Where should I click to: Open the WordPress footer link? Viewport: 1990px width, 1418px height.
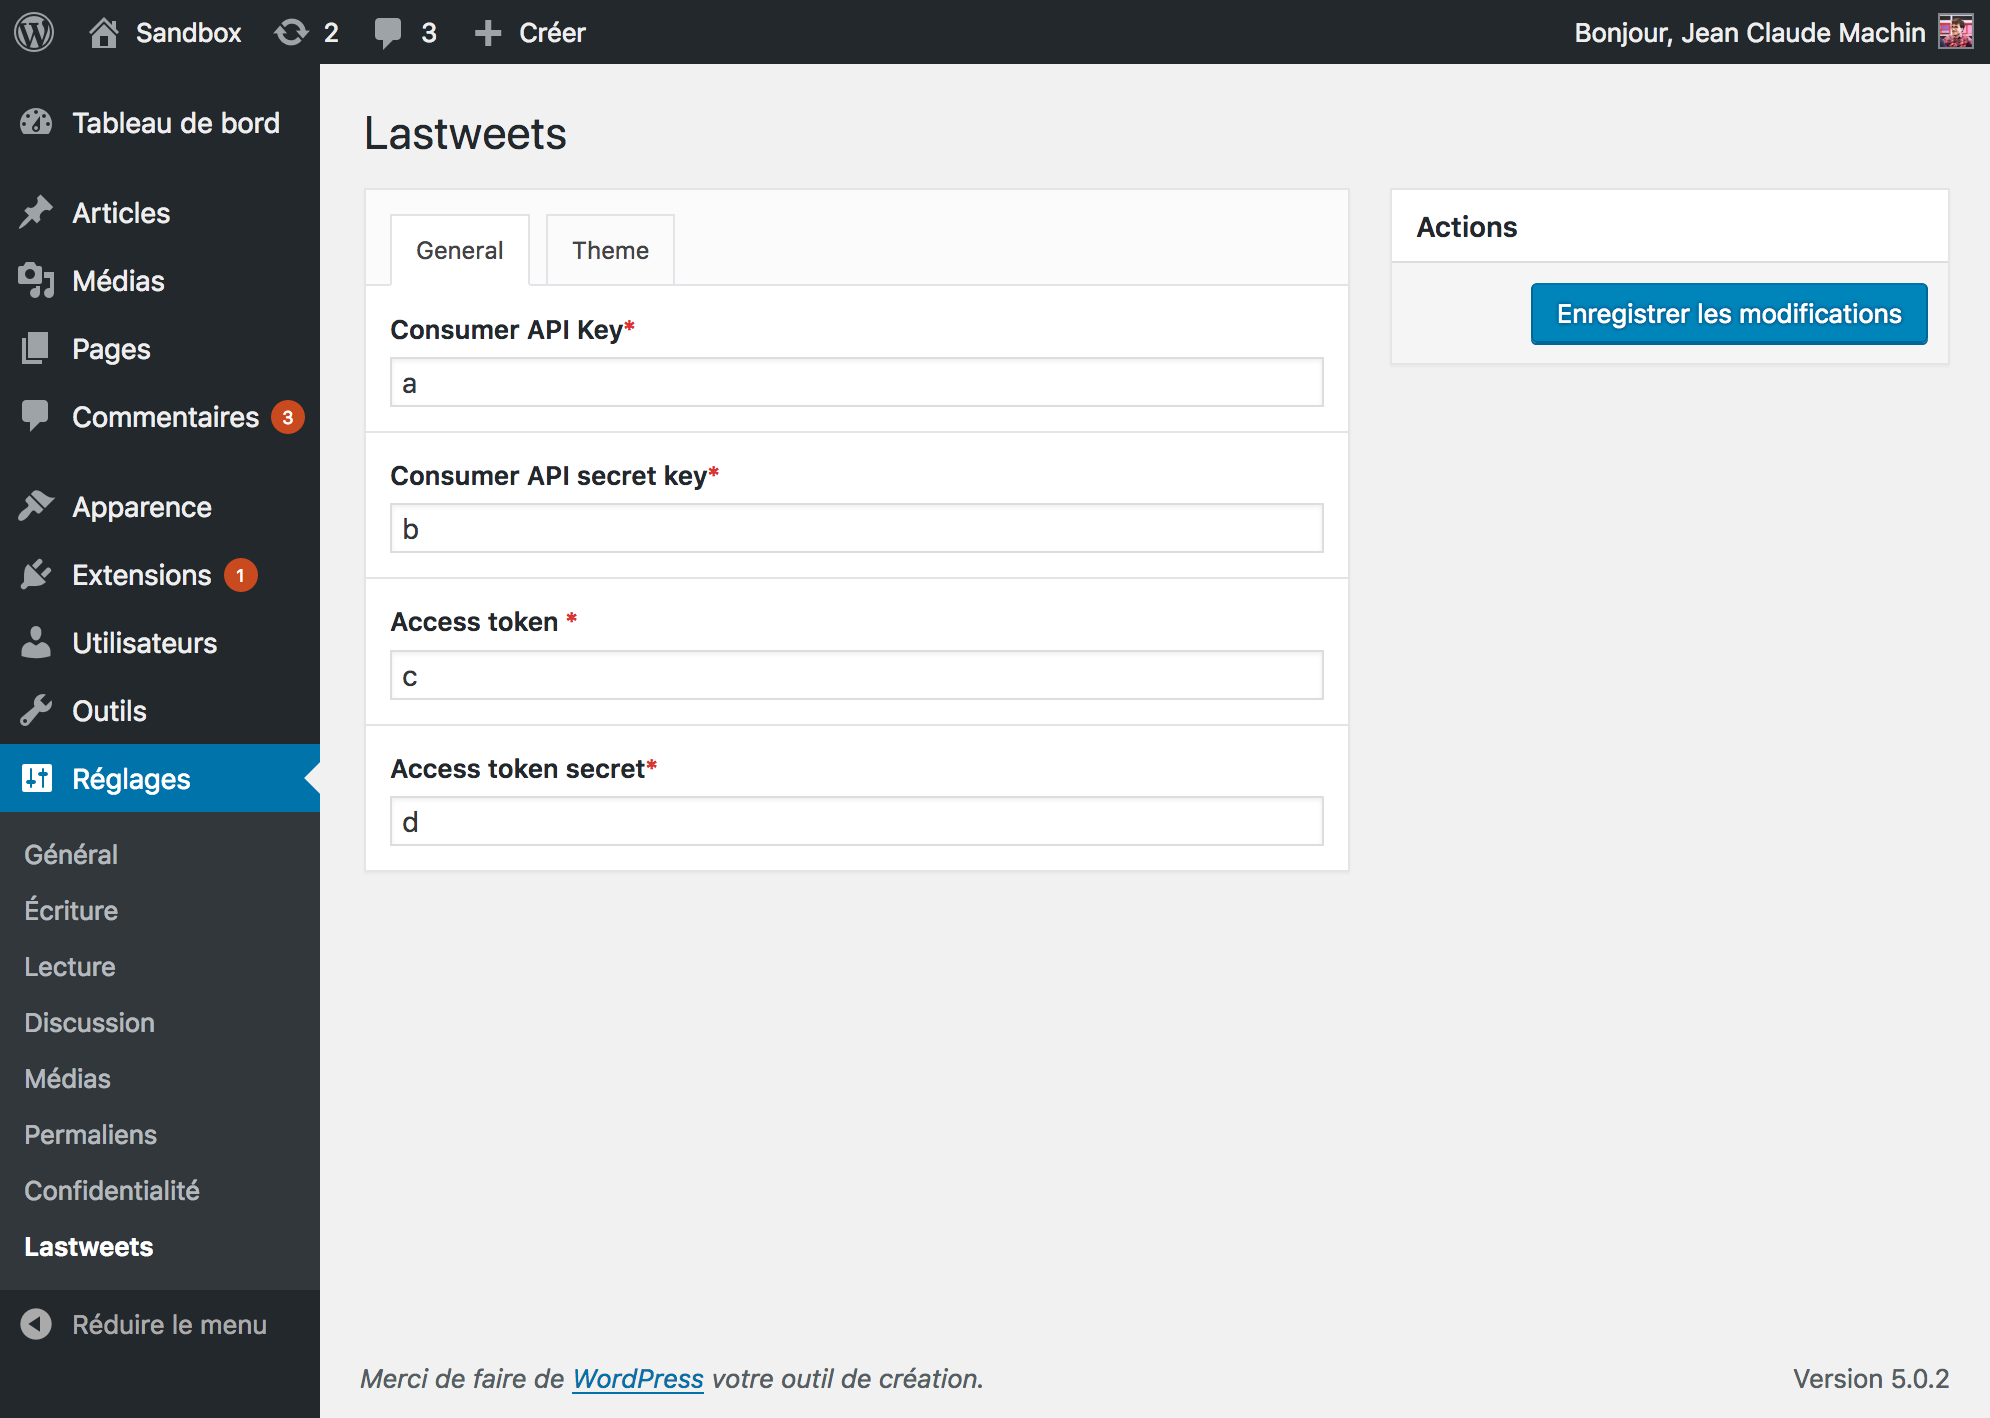pyautogui.click(x=637, y=1378)
